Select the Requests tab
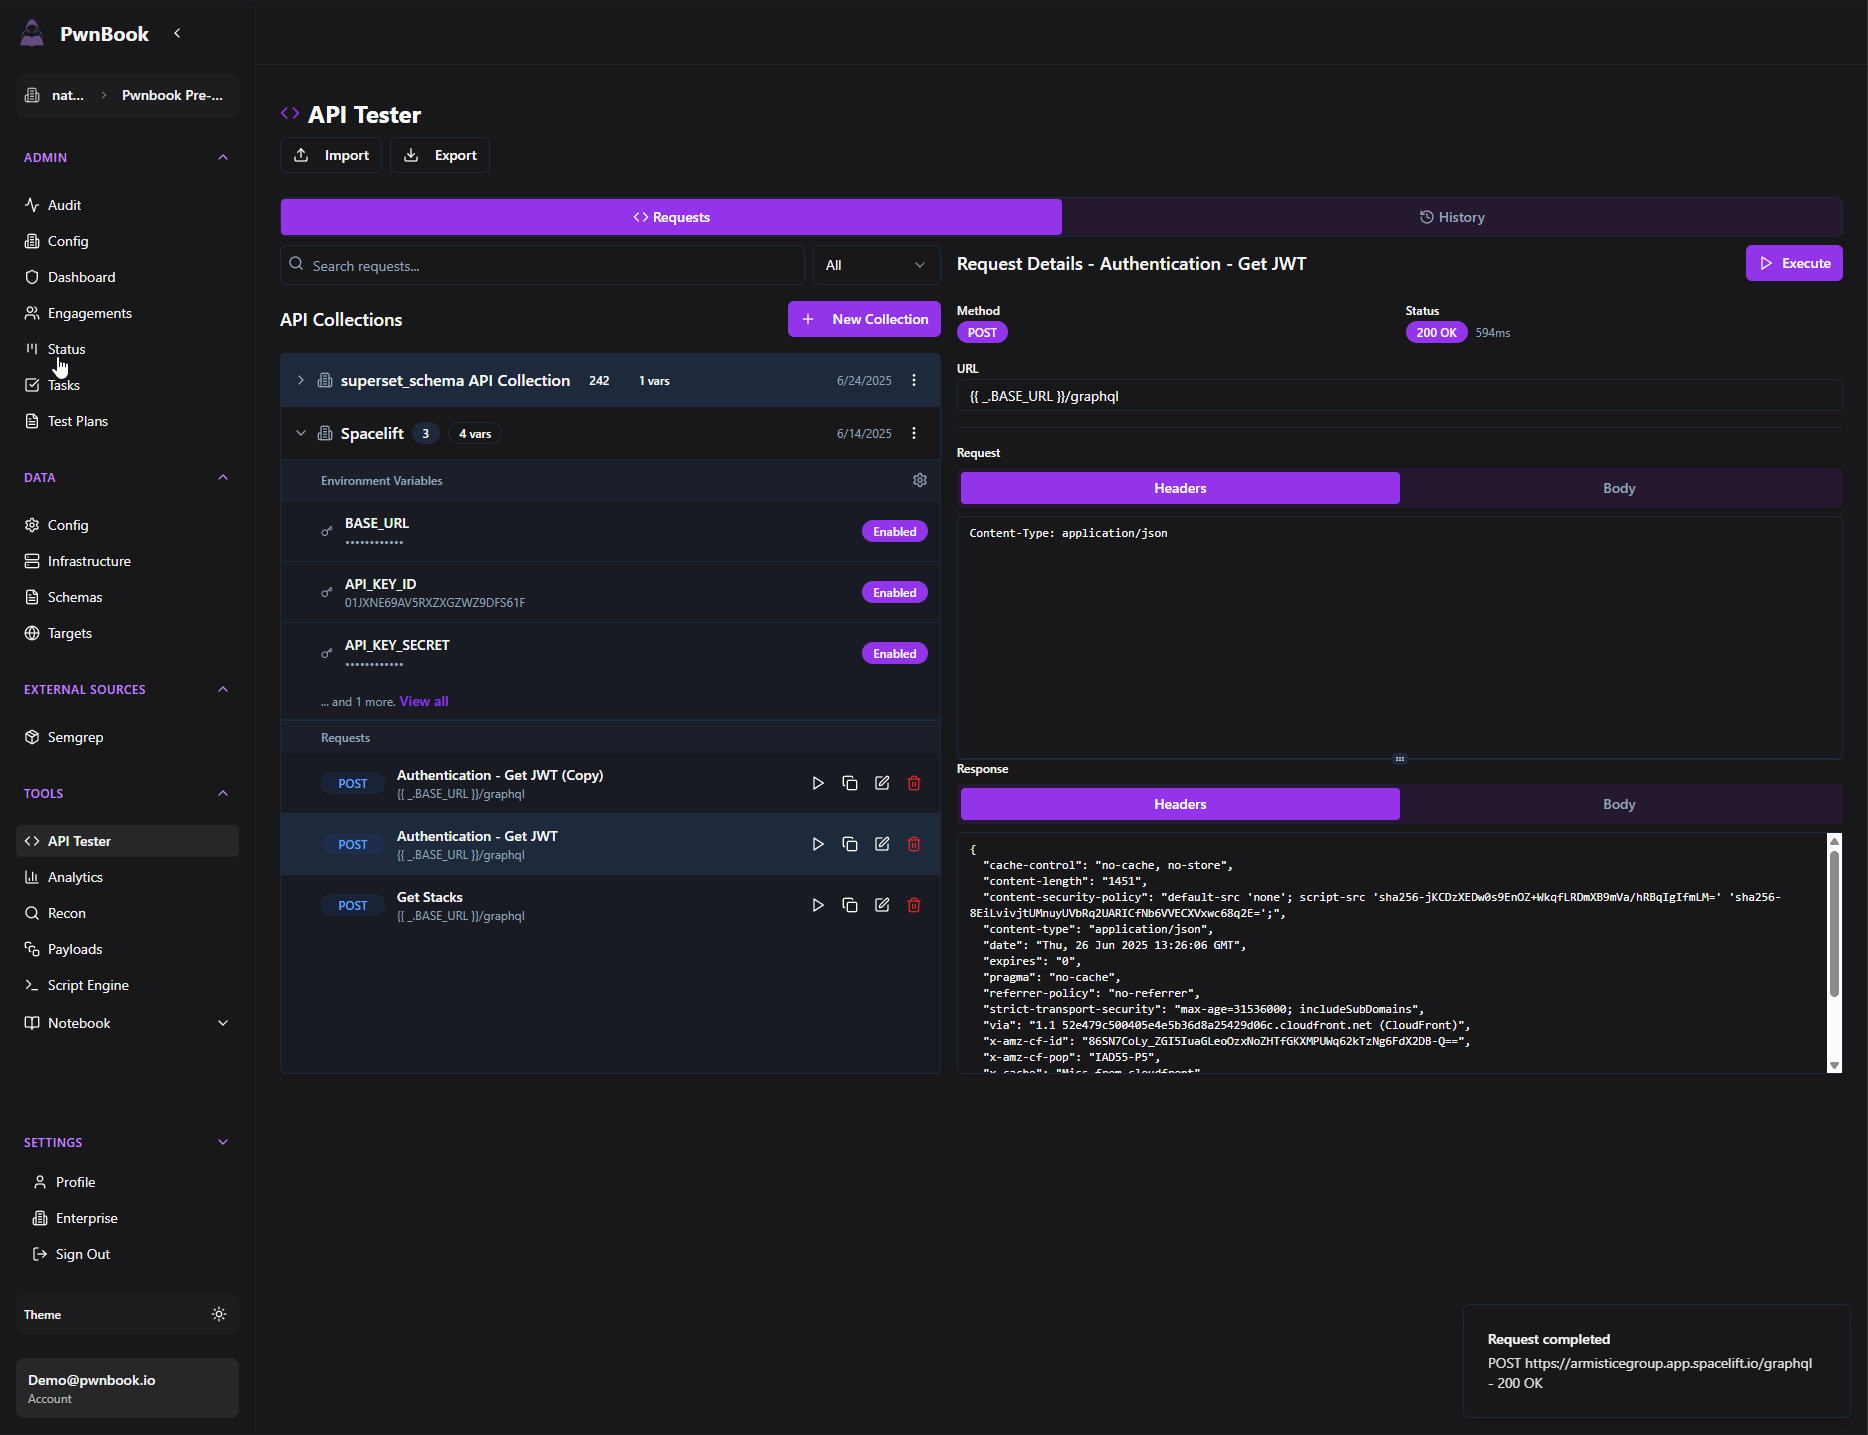This screenshot has height=1435, width=1868. click(x=671, y=217)
